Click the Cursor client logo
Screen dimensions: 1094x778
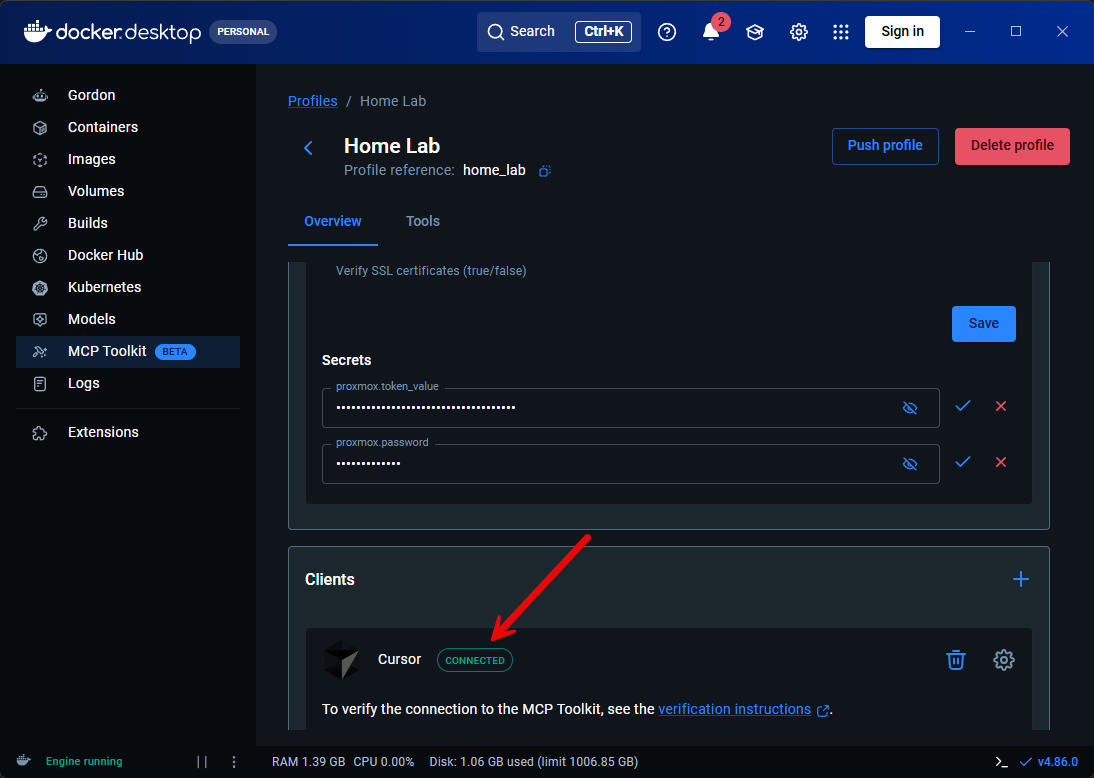click(342, 660)
